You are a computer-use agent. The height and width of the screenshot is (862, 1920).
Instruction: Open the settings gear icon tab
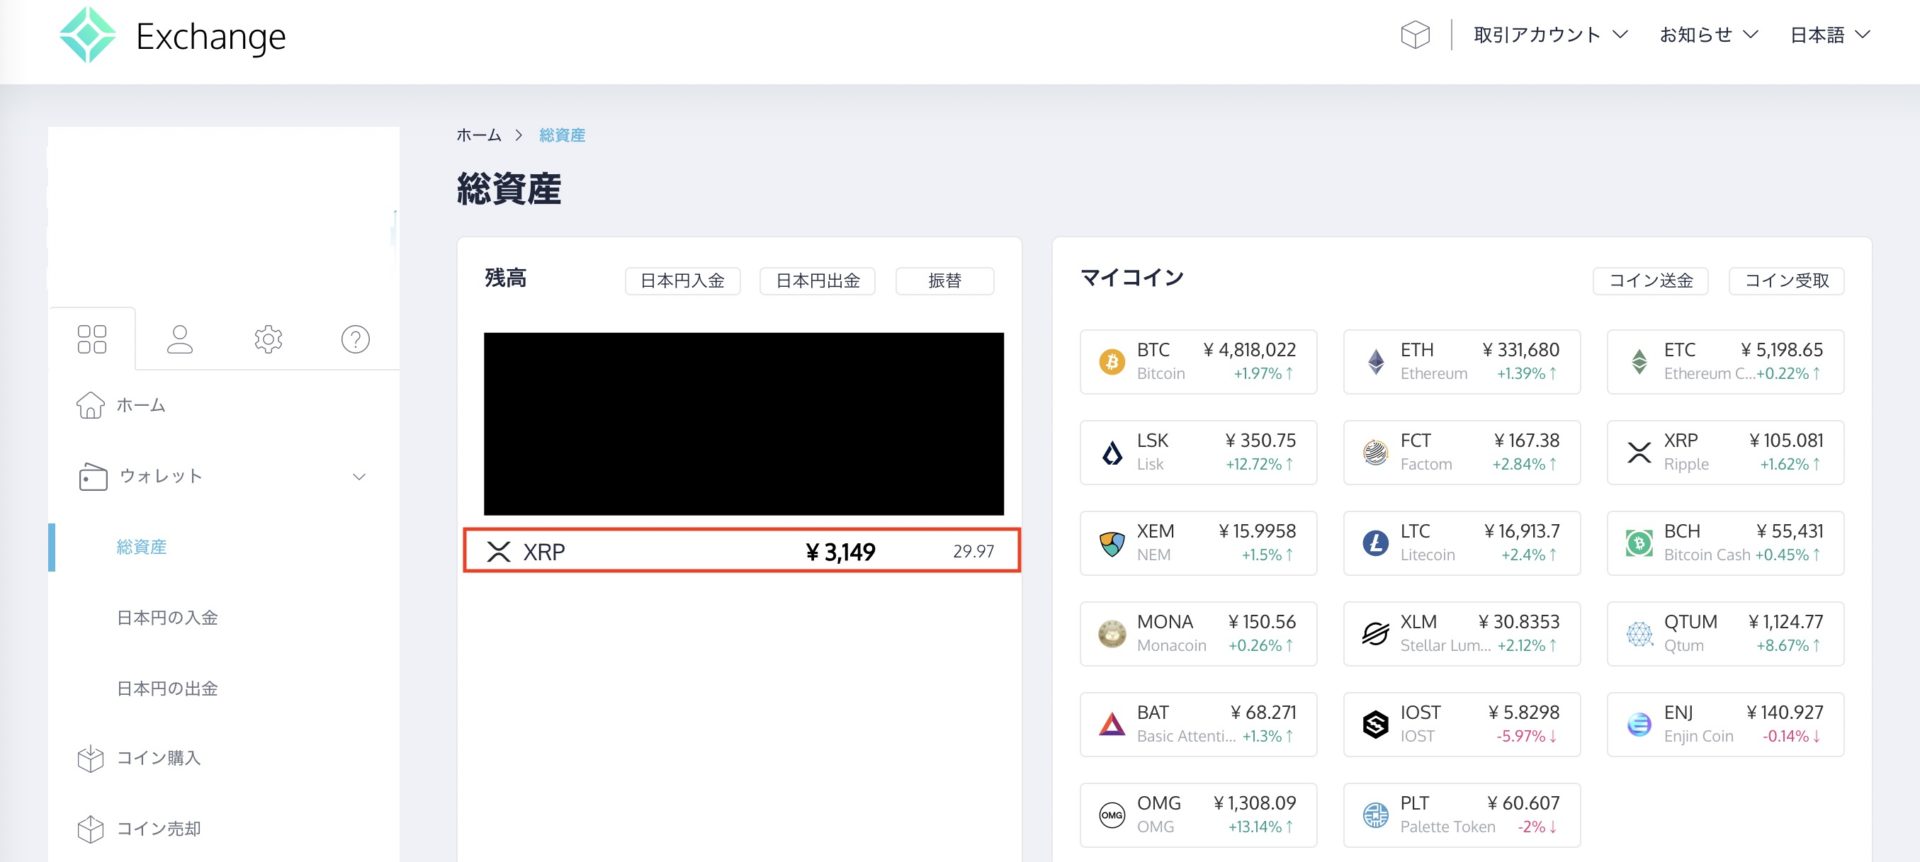point(268,339)
